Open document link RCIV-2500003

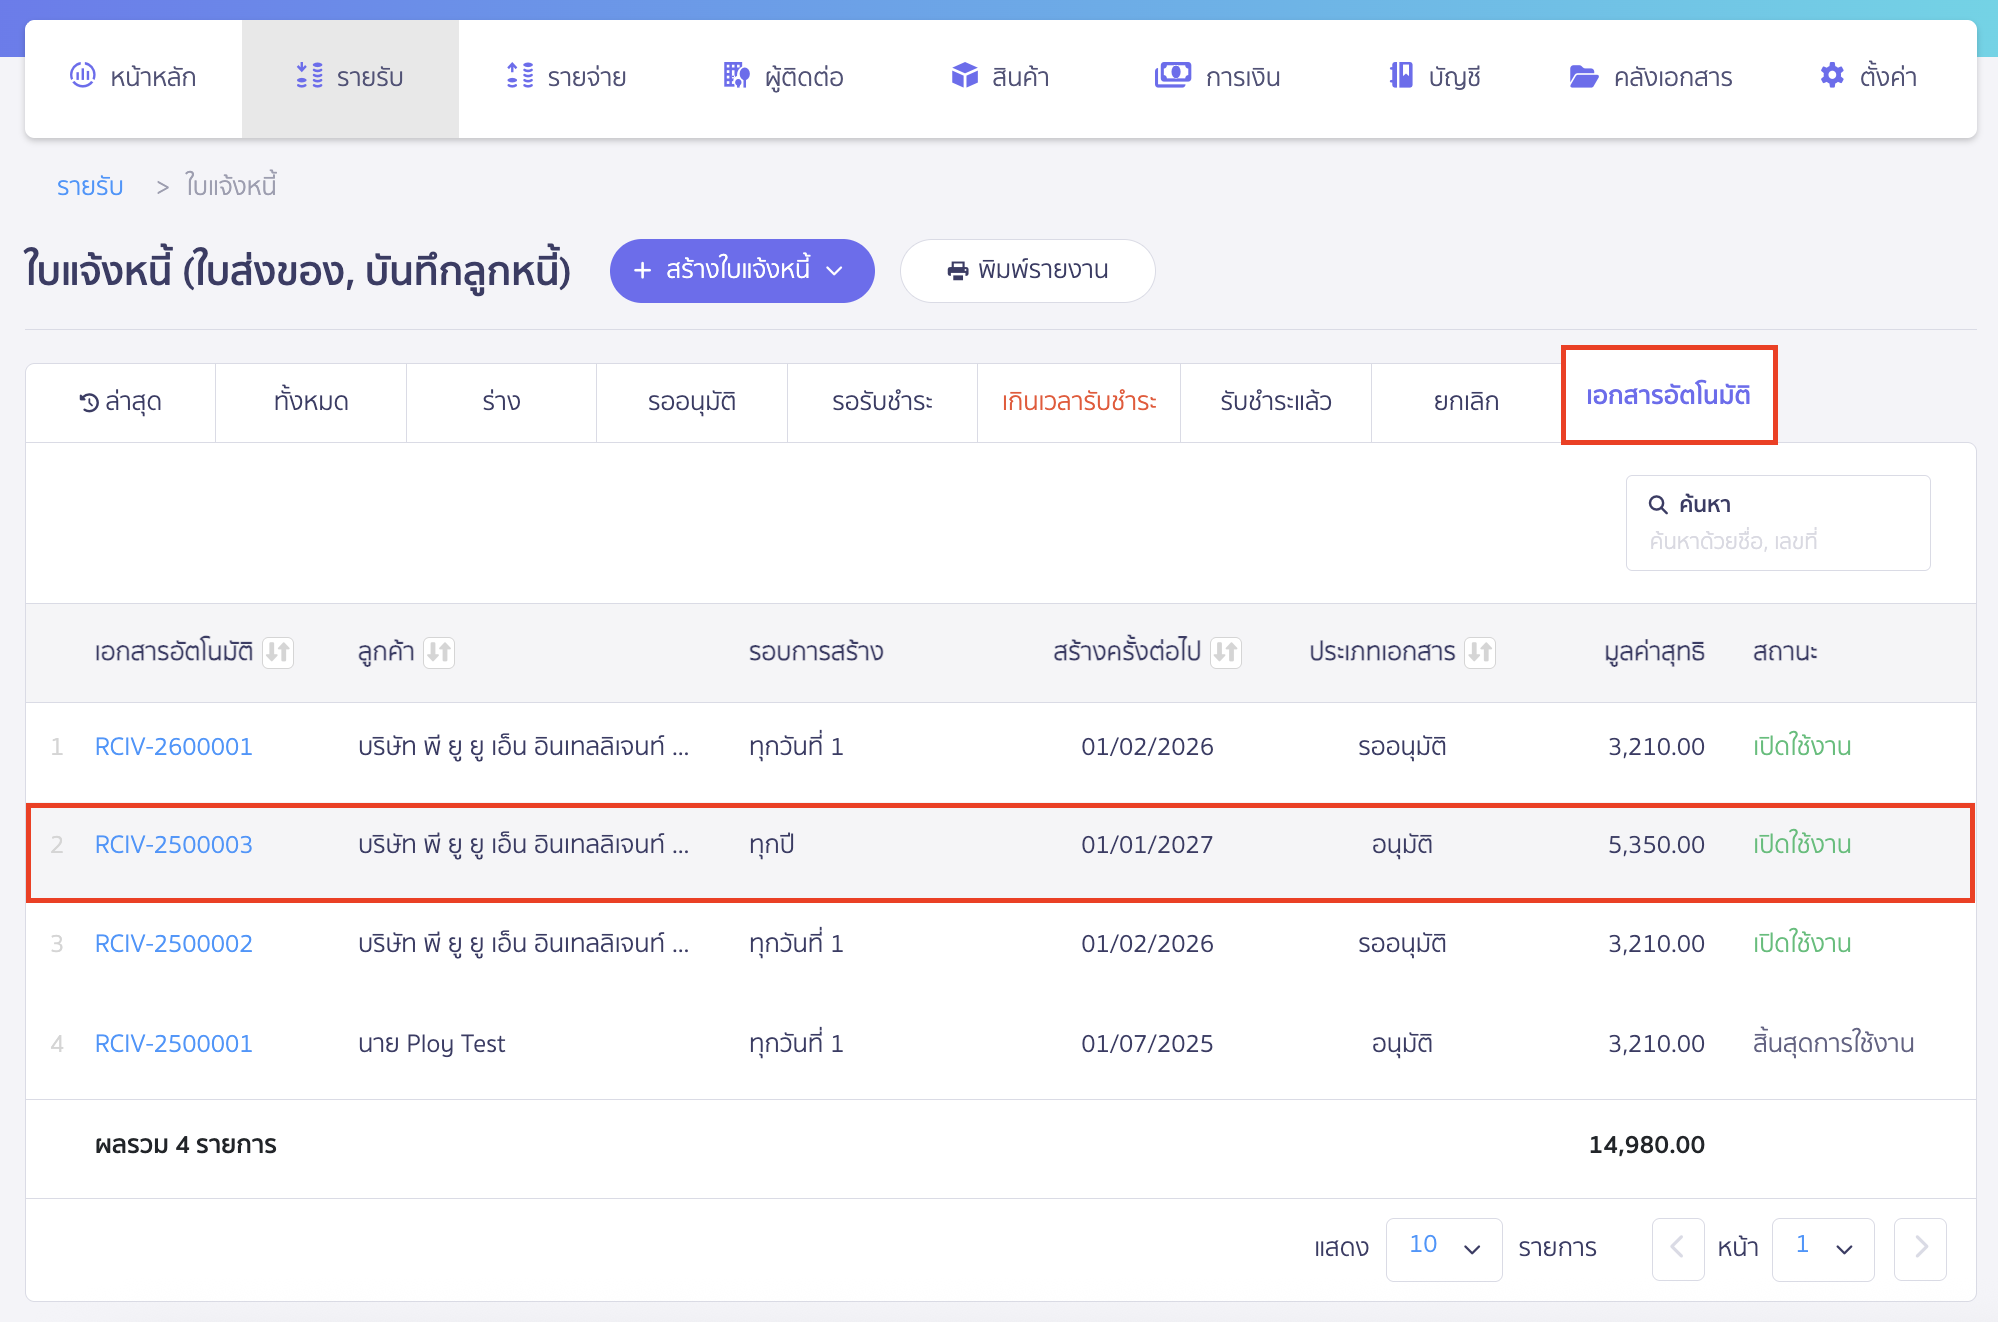point(173,845)
